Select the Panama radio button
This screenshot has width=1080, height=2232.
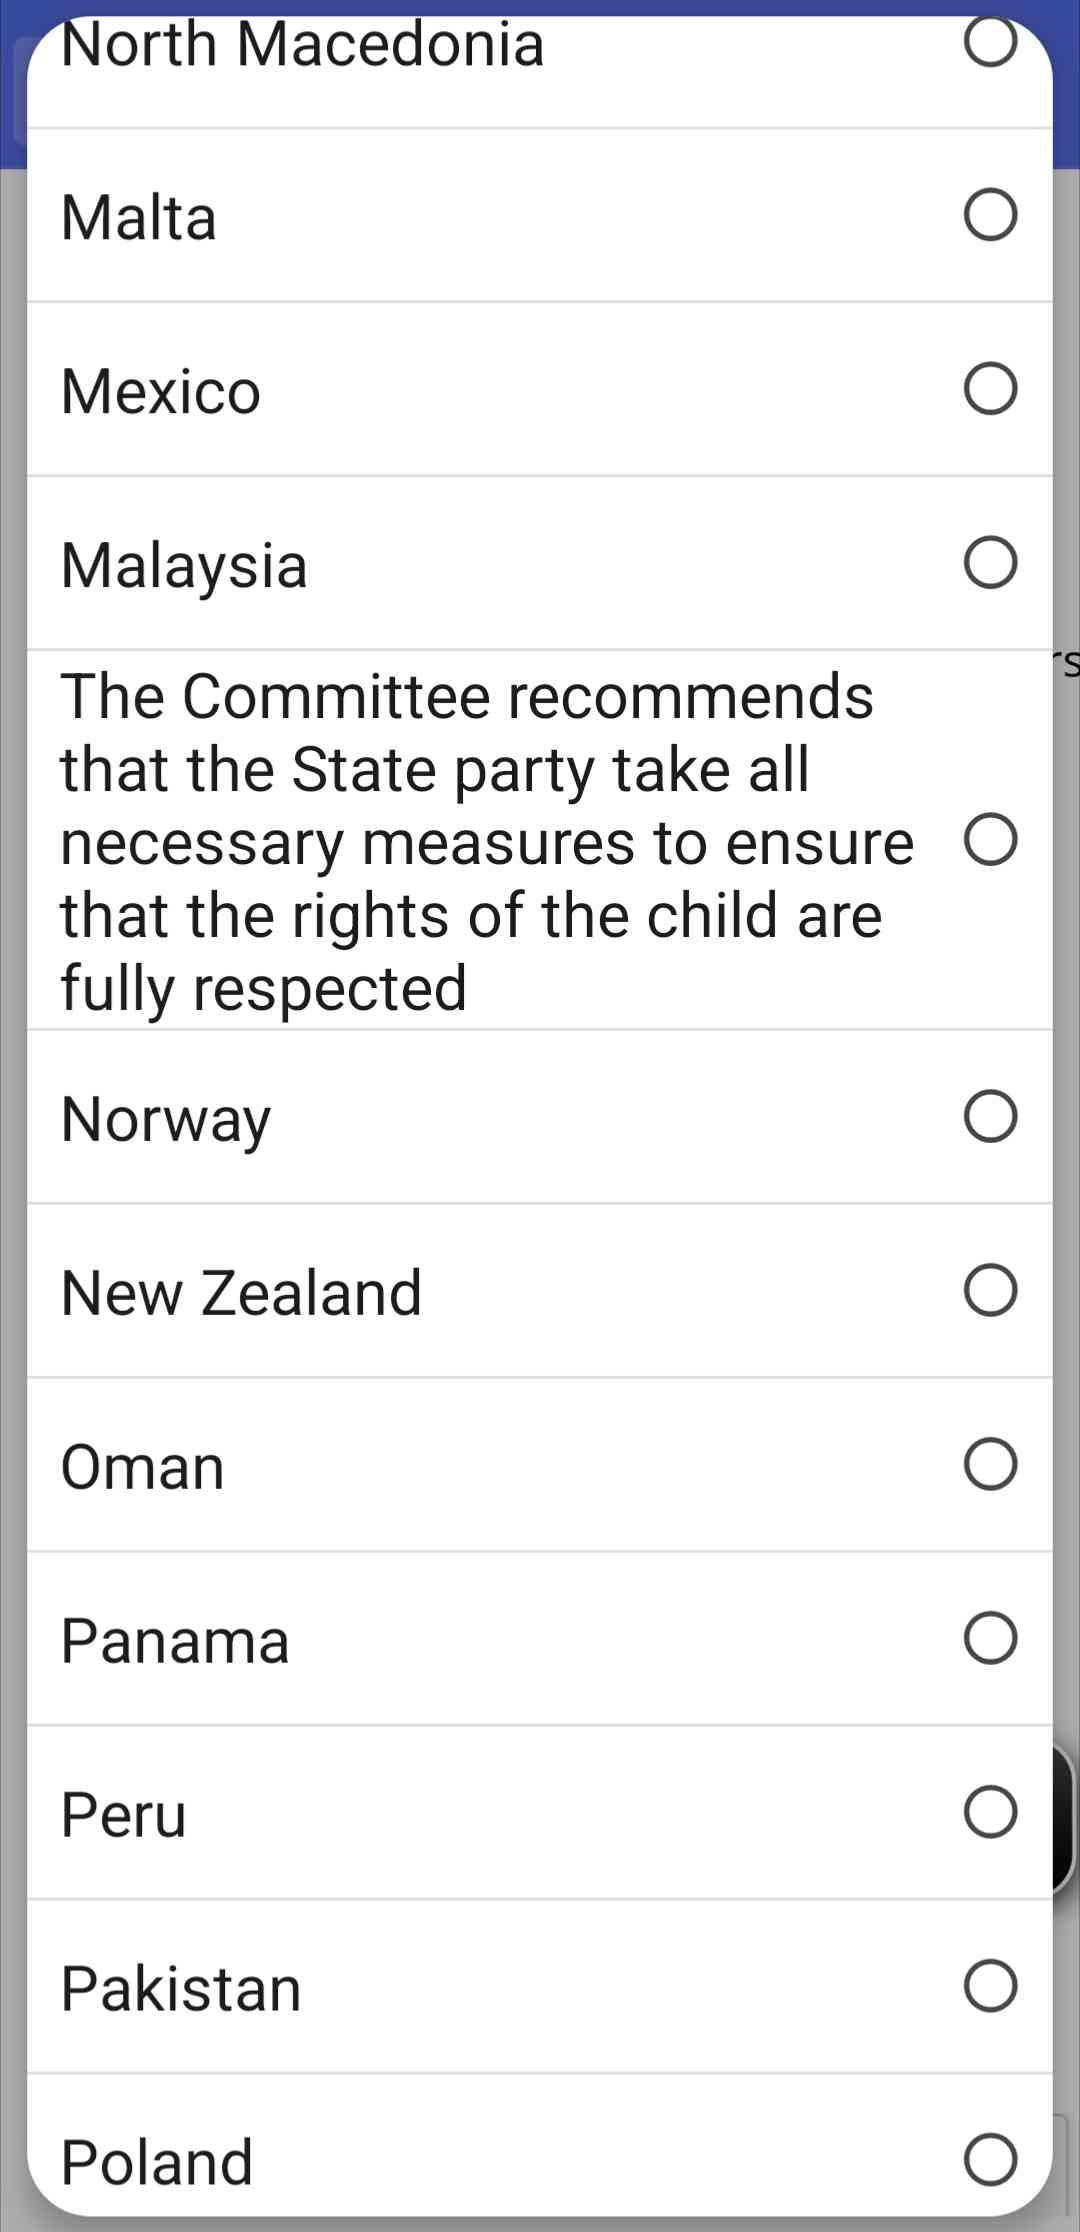click(990, 1638)
